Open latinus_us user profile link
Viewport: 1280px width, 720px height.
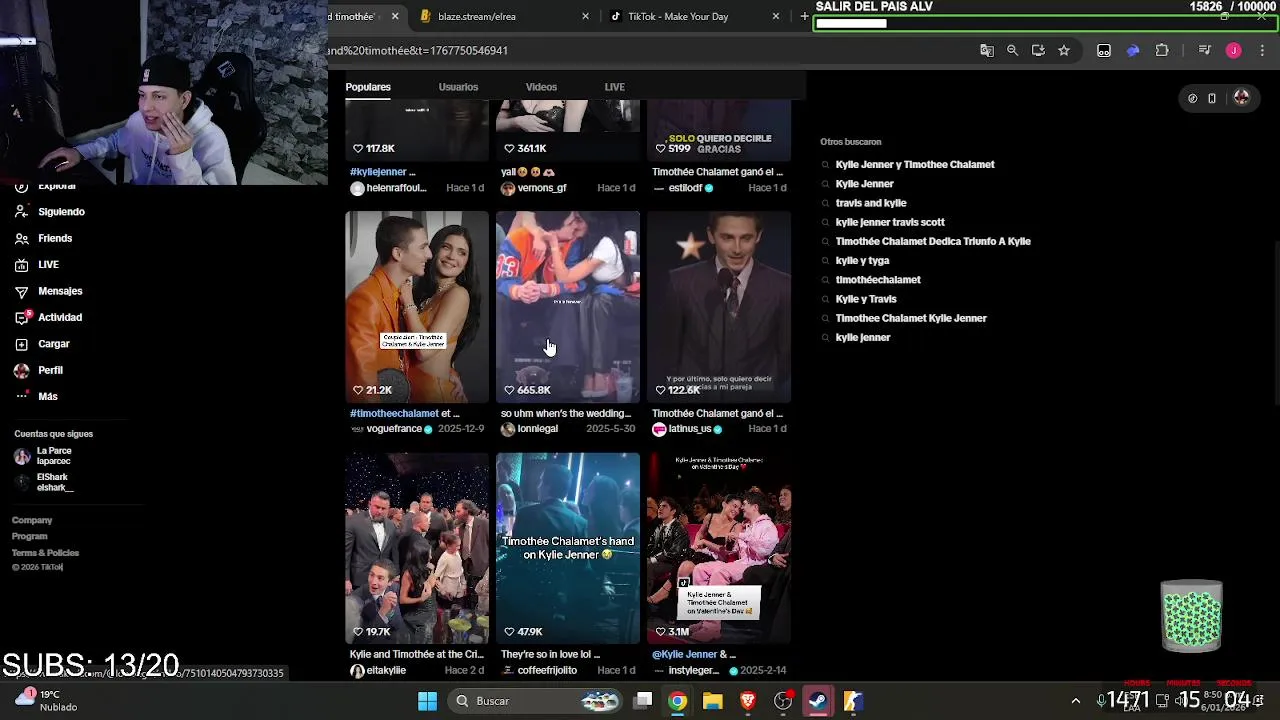[690, 429]
